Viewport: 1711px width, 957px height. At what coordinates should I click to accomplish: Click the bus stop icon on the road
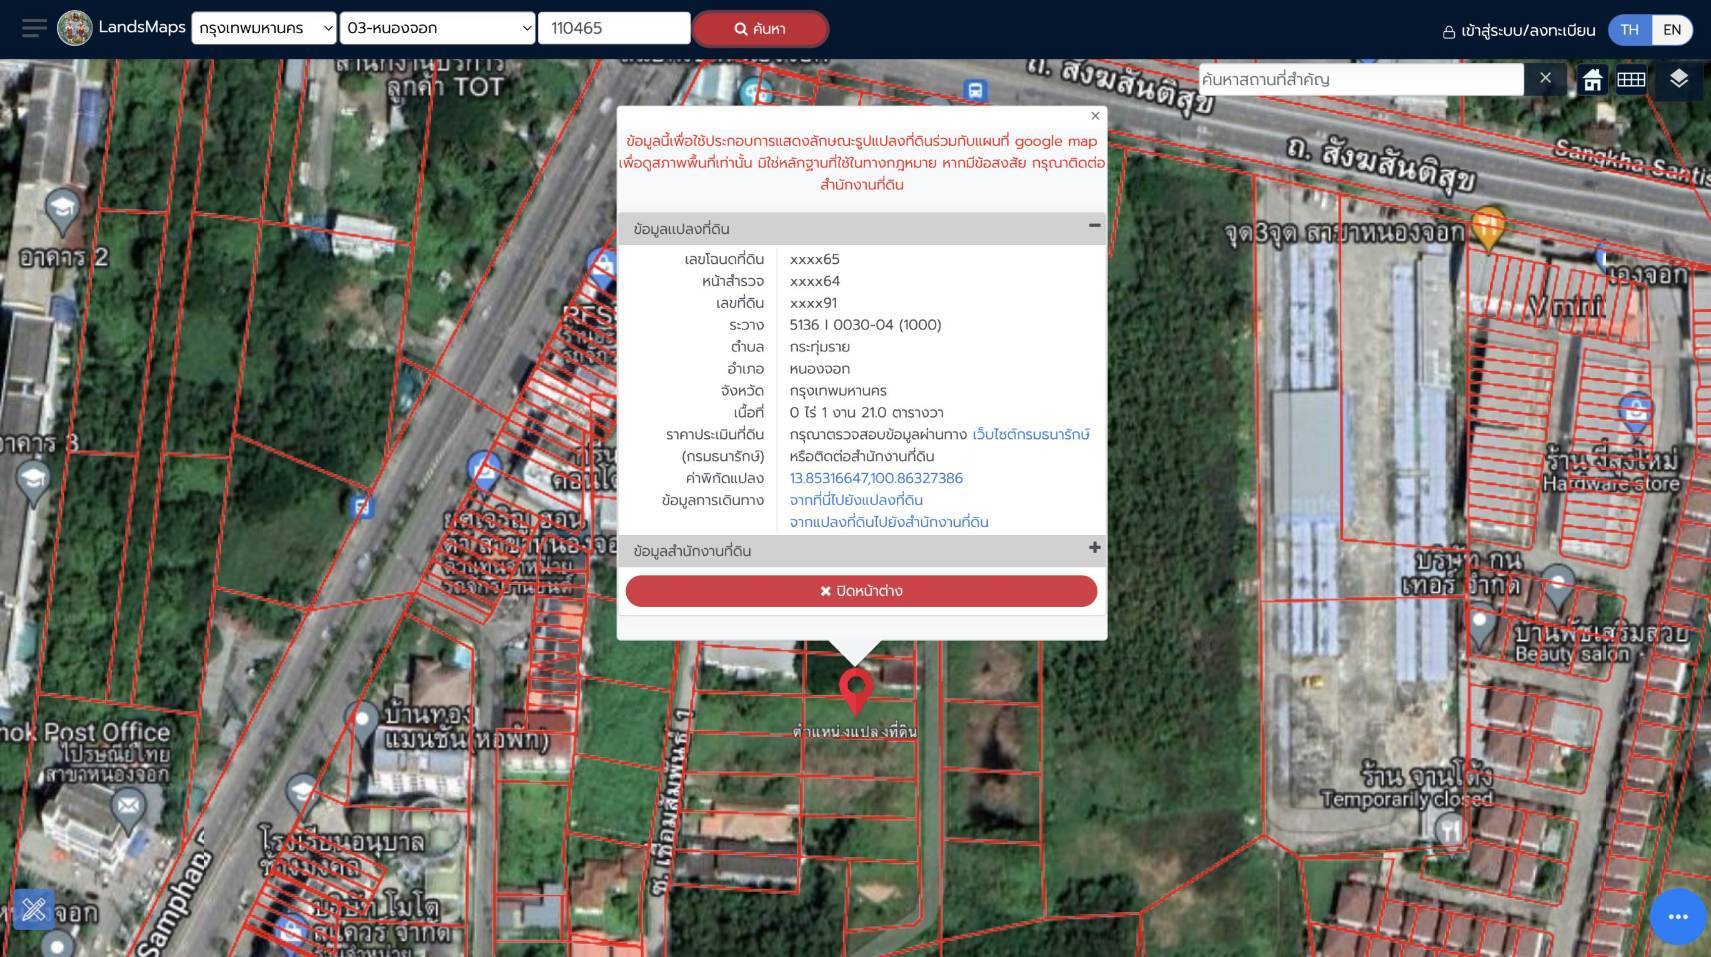[x=975, y=91]
